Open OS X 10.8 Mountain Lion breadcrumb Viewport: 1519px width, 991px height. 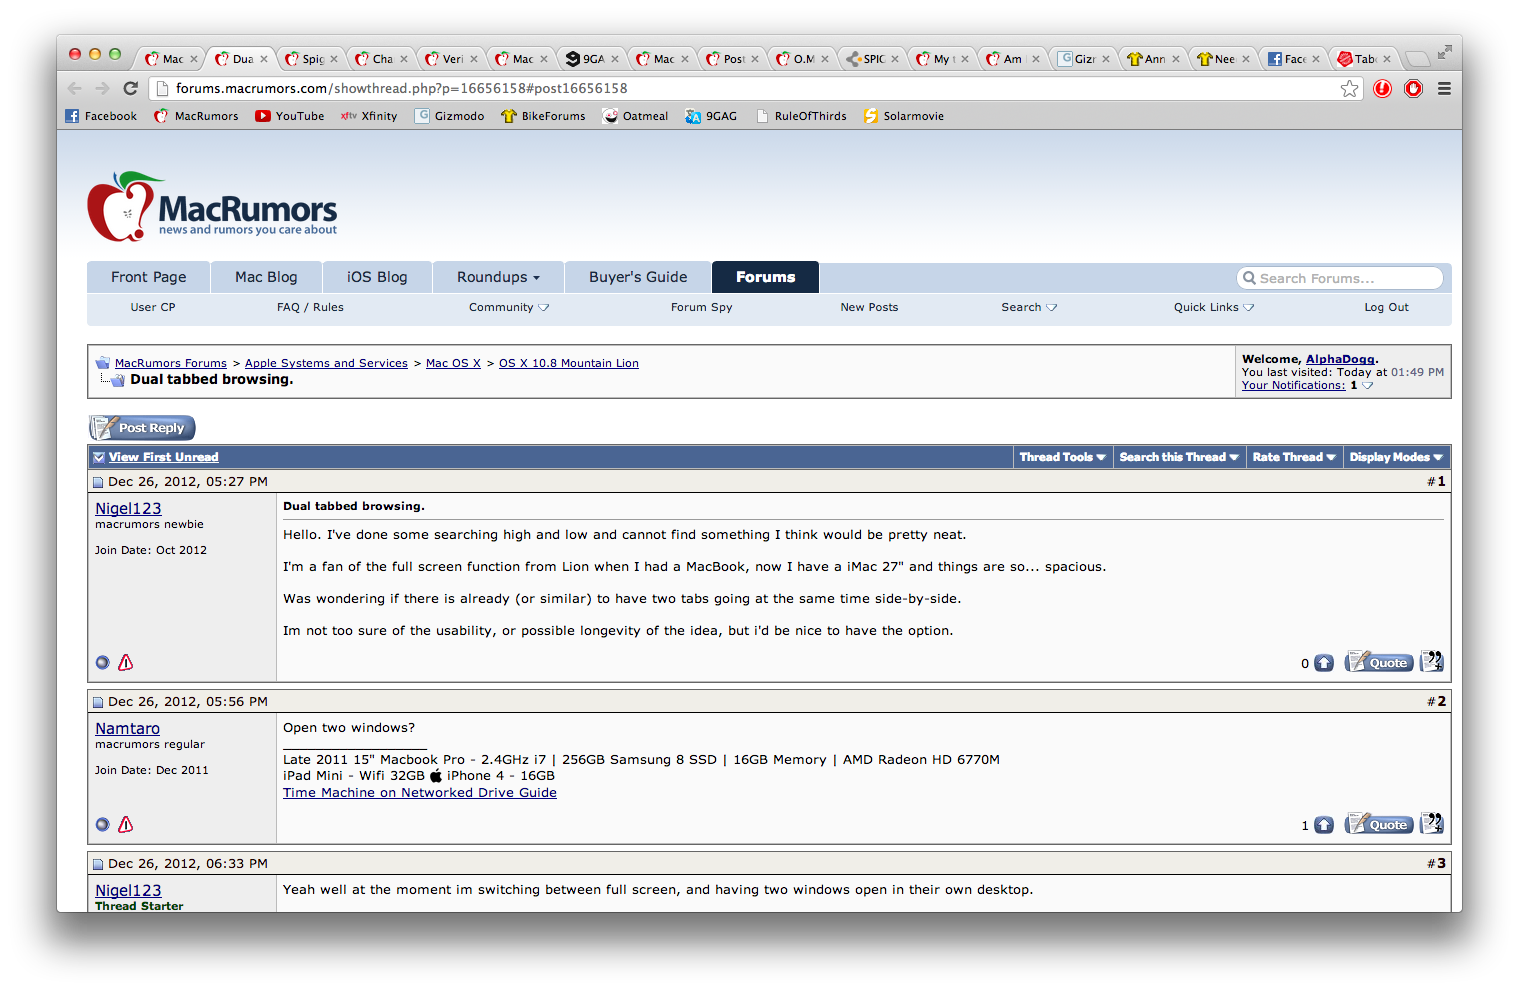point(569,363)
